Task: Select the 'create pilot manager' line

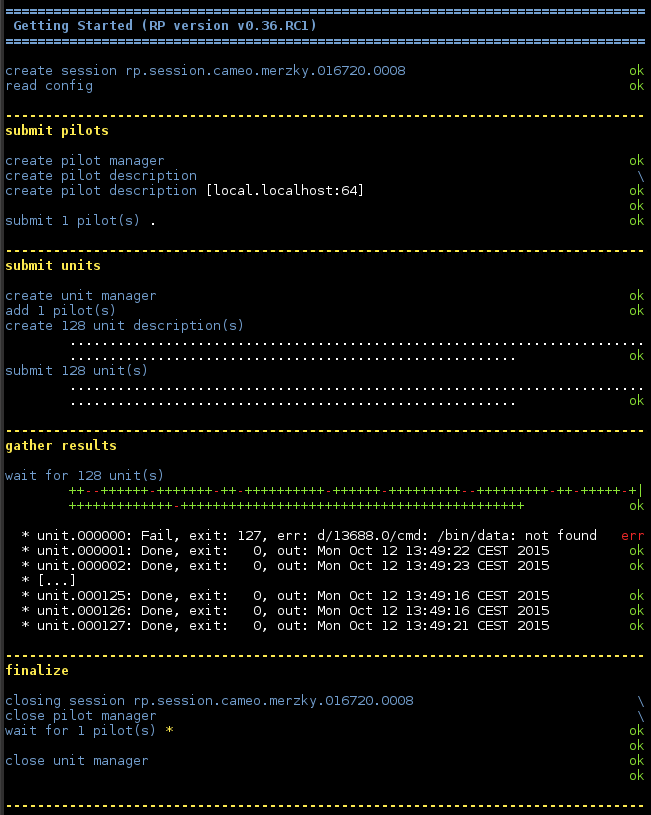Action: 85,161
